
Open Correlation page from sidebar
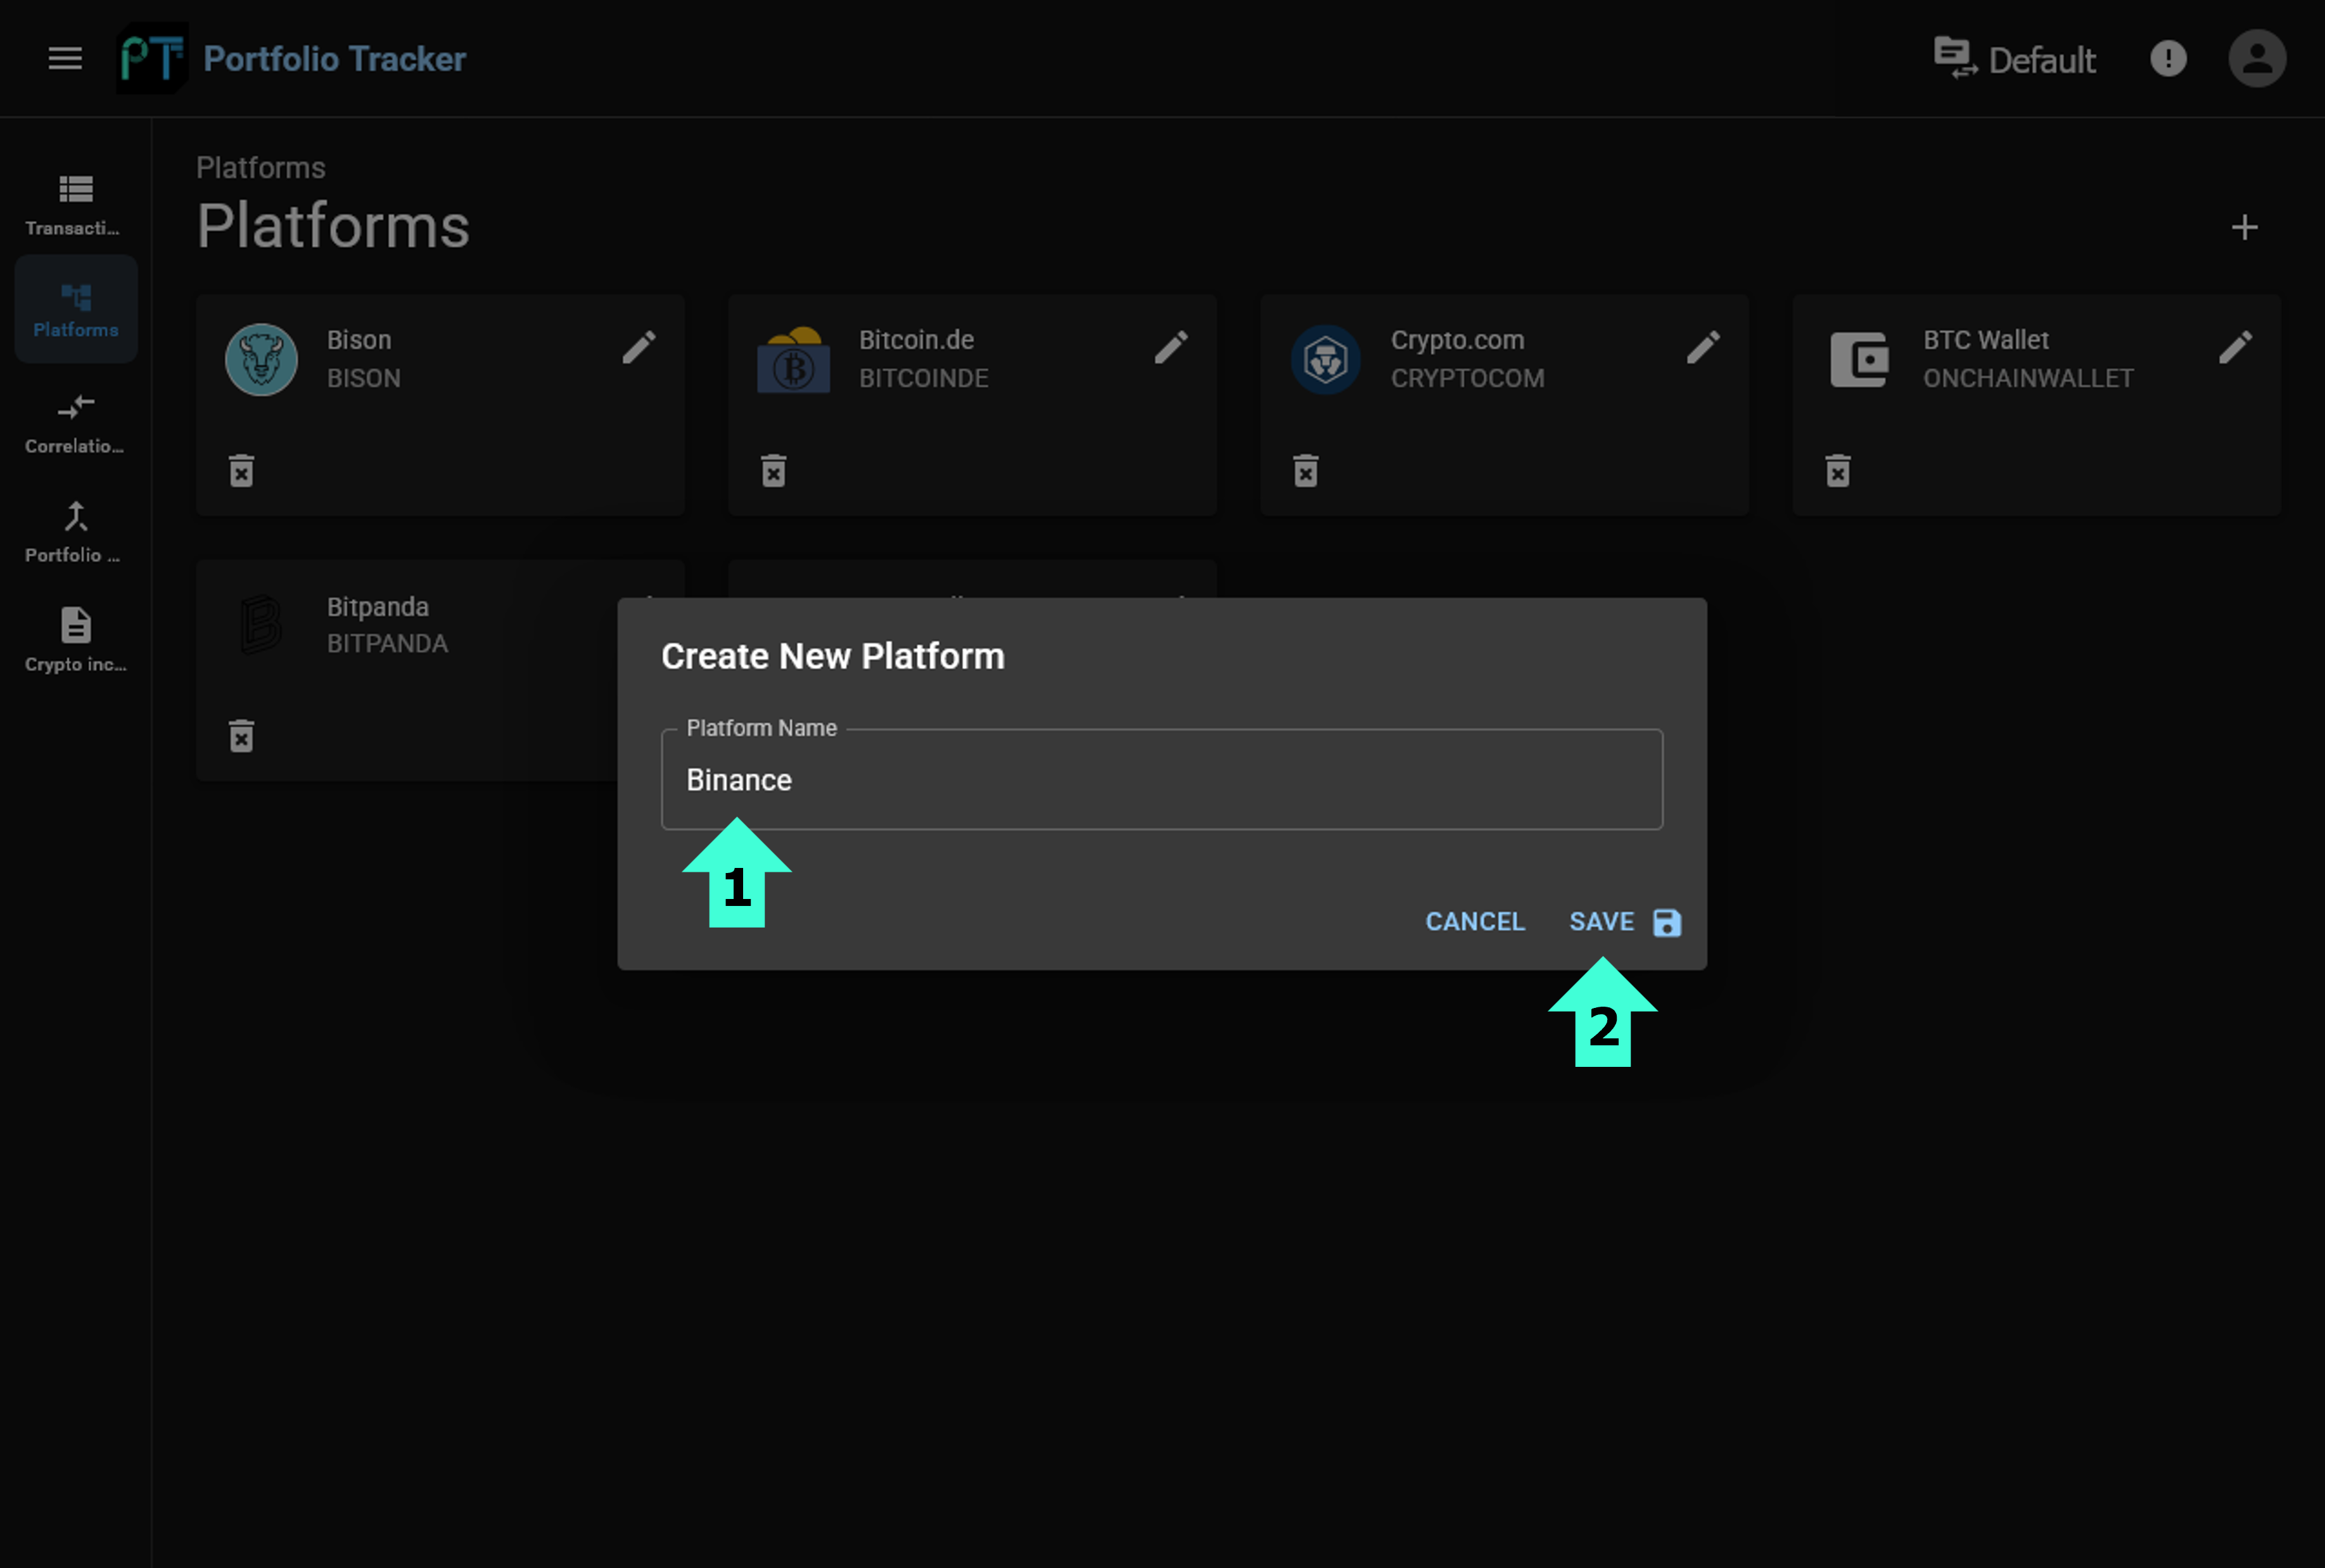click(x=76, y=424)
